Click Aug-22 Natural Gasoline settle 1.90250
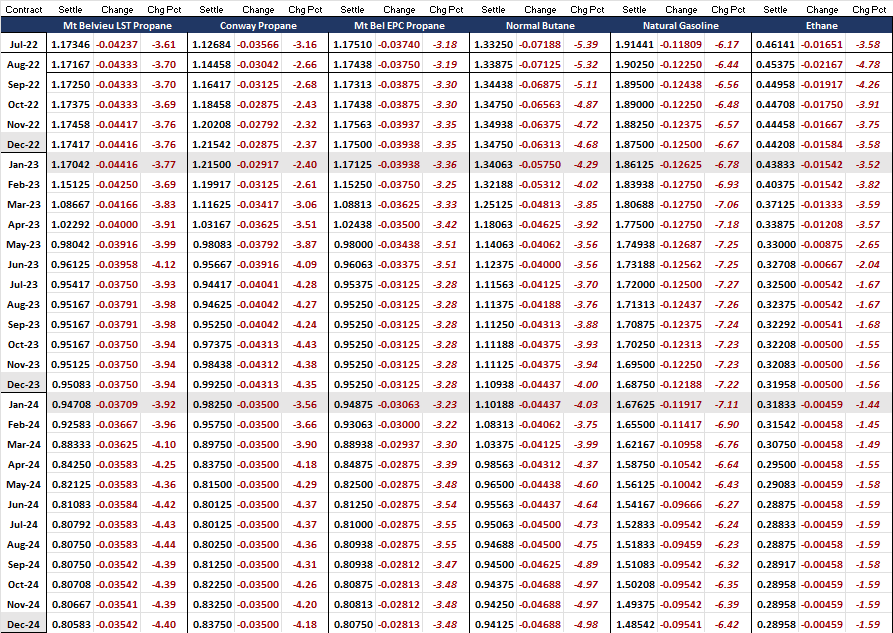The image size is (893, 633). 634,64
